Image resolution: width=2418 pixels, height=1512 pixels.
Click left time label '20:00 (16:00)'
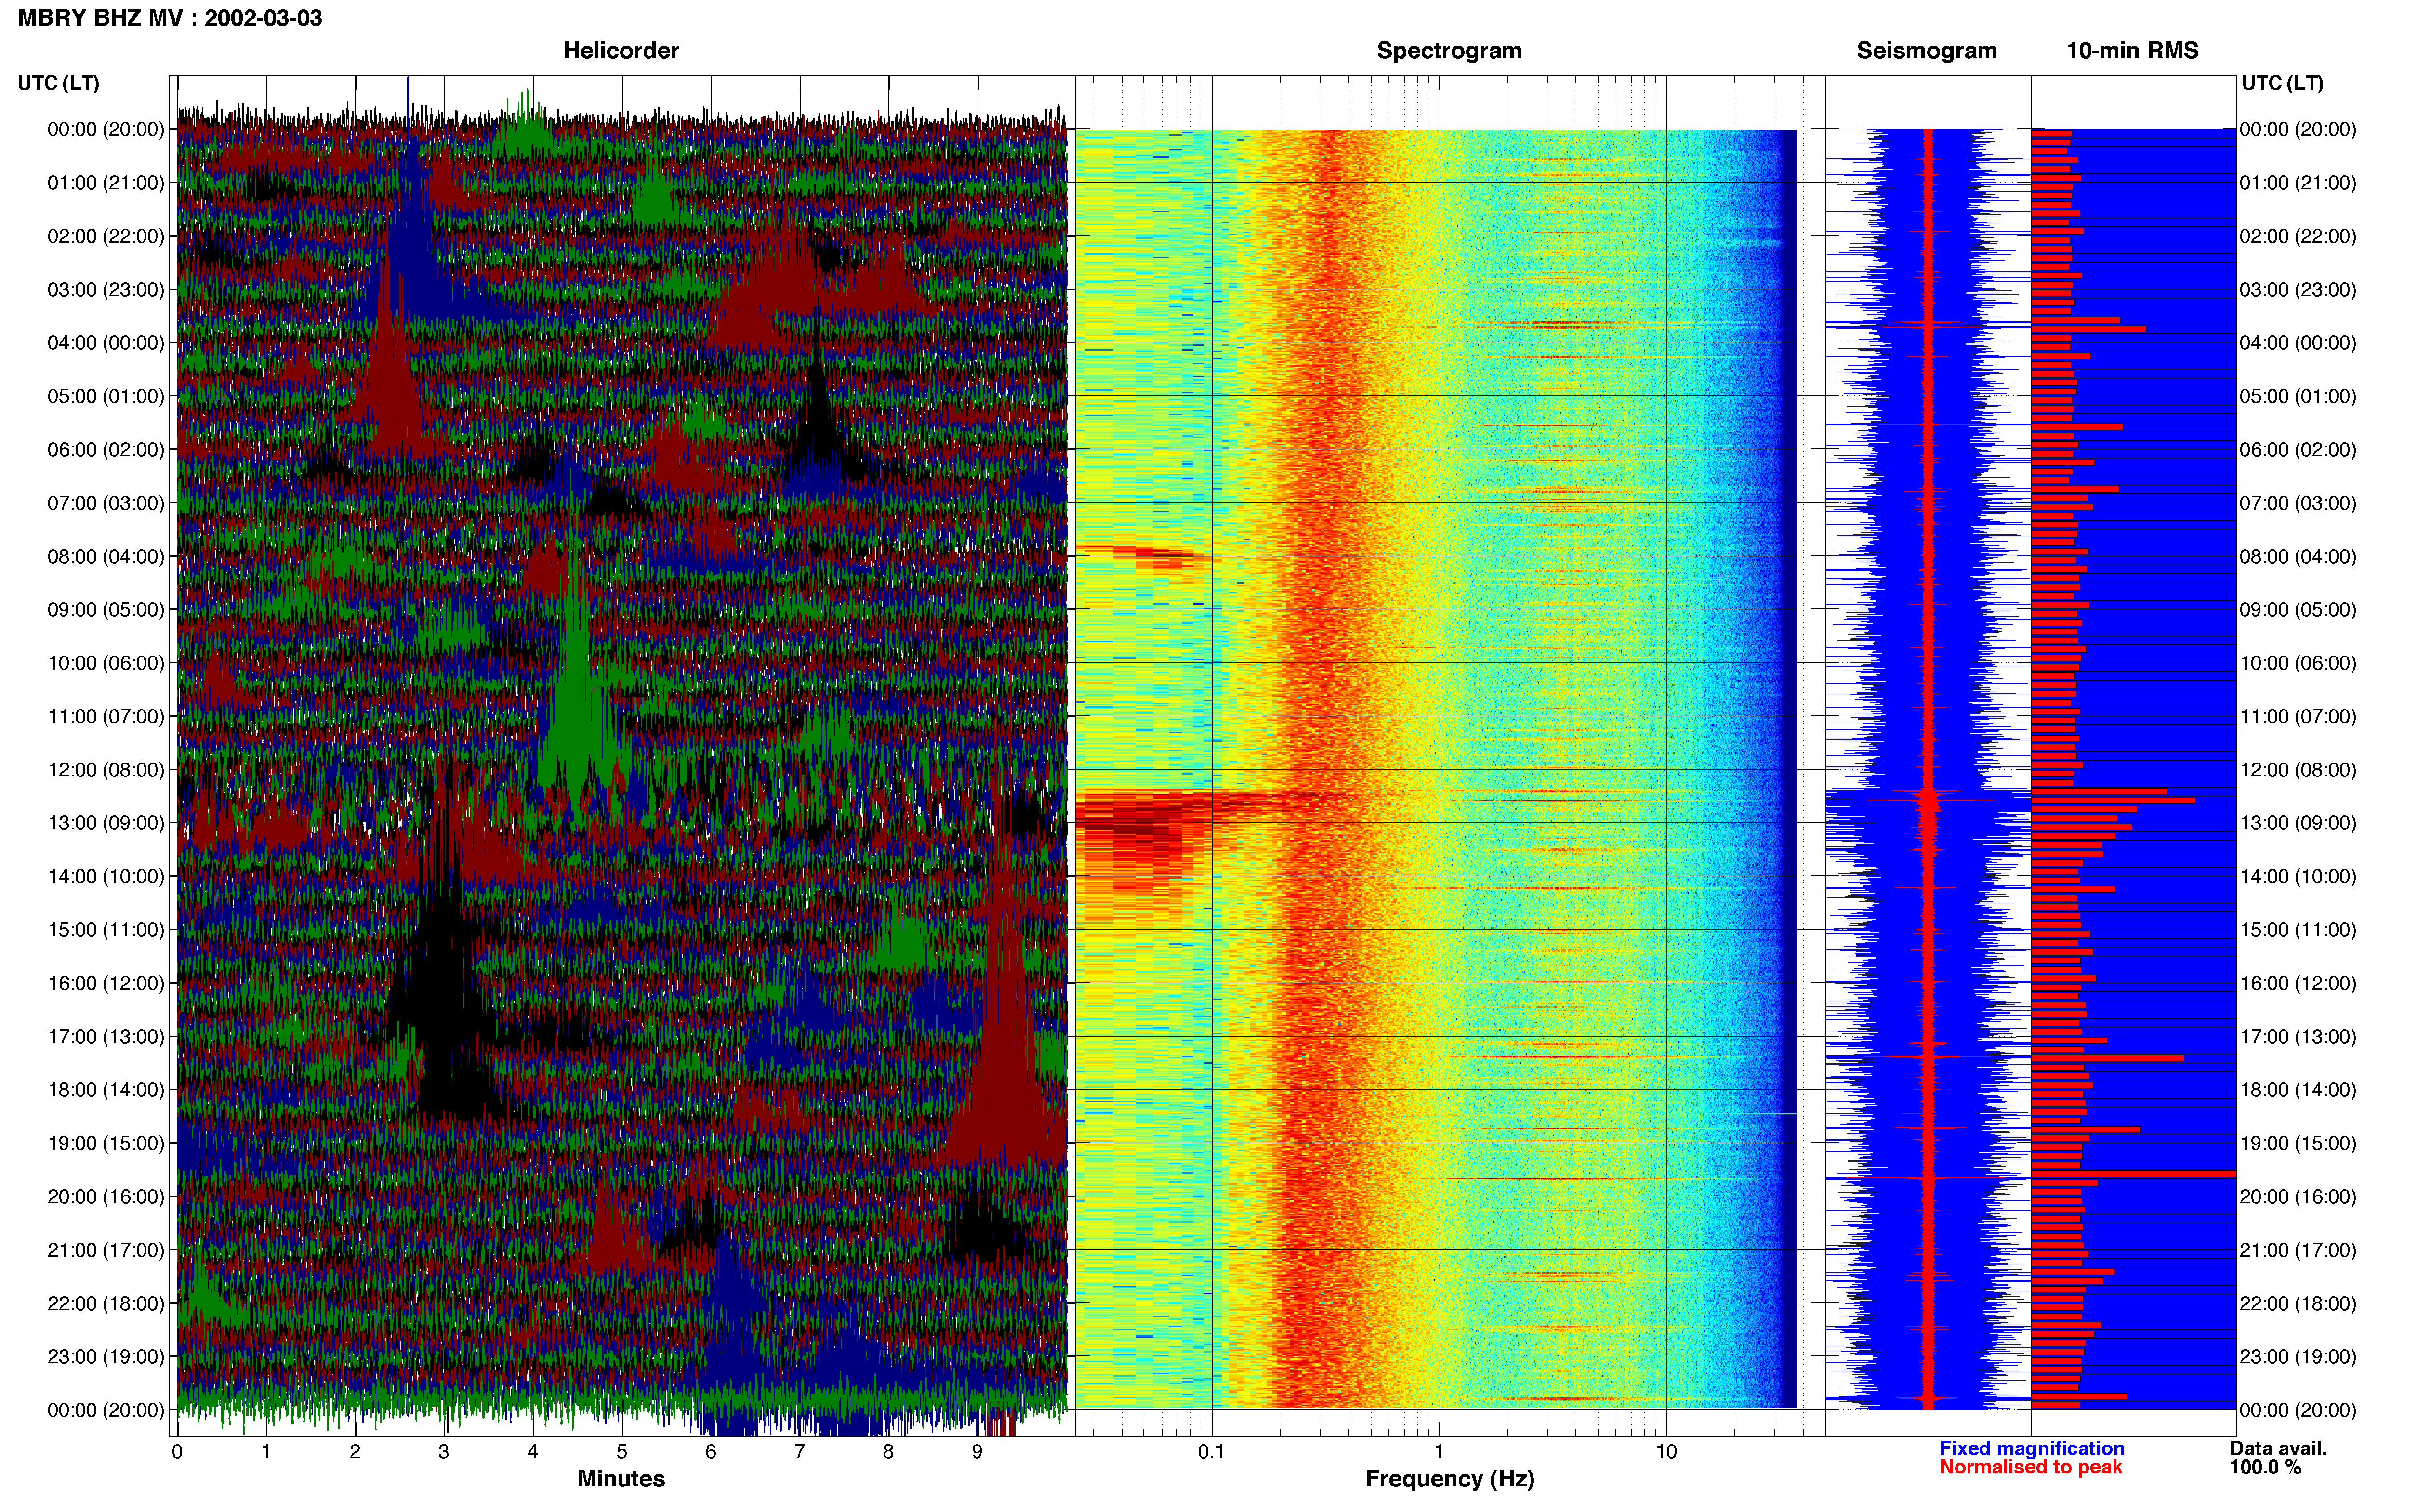[105, 1196]
